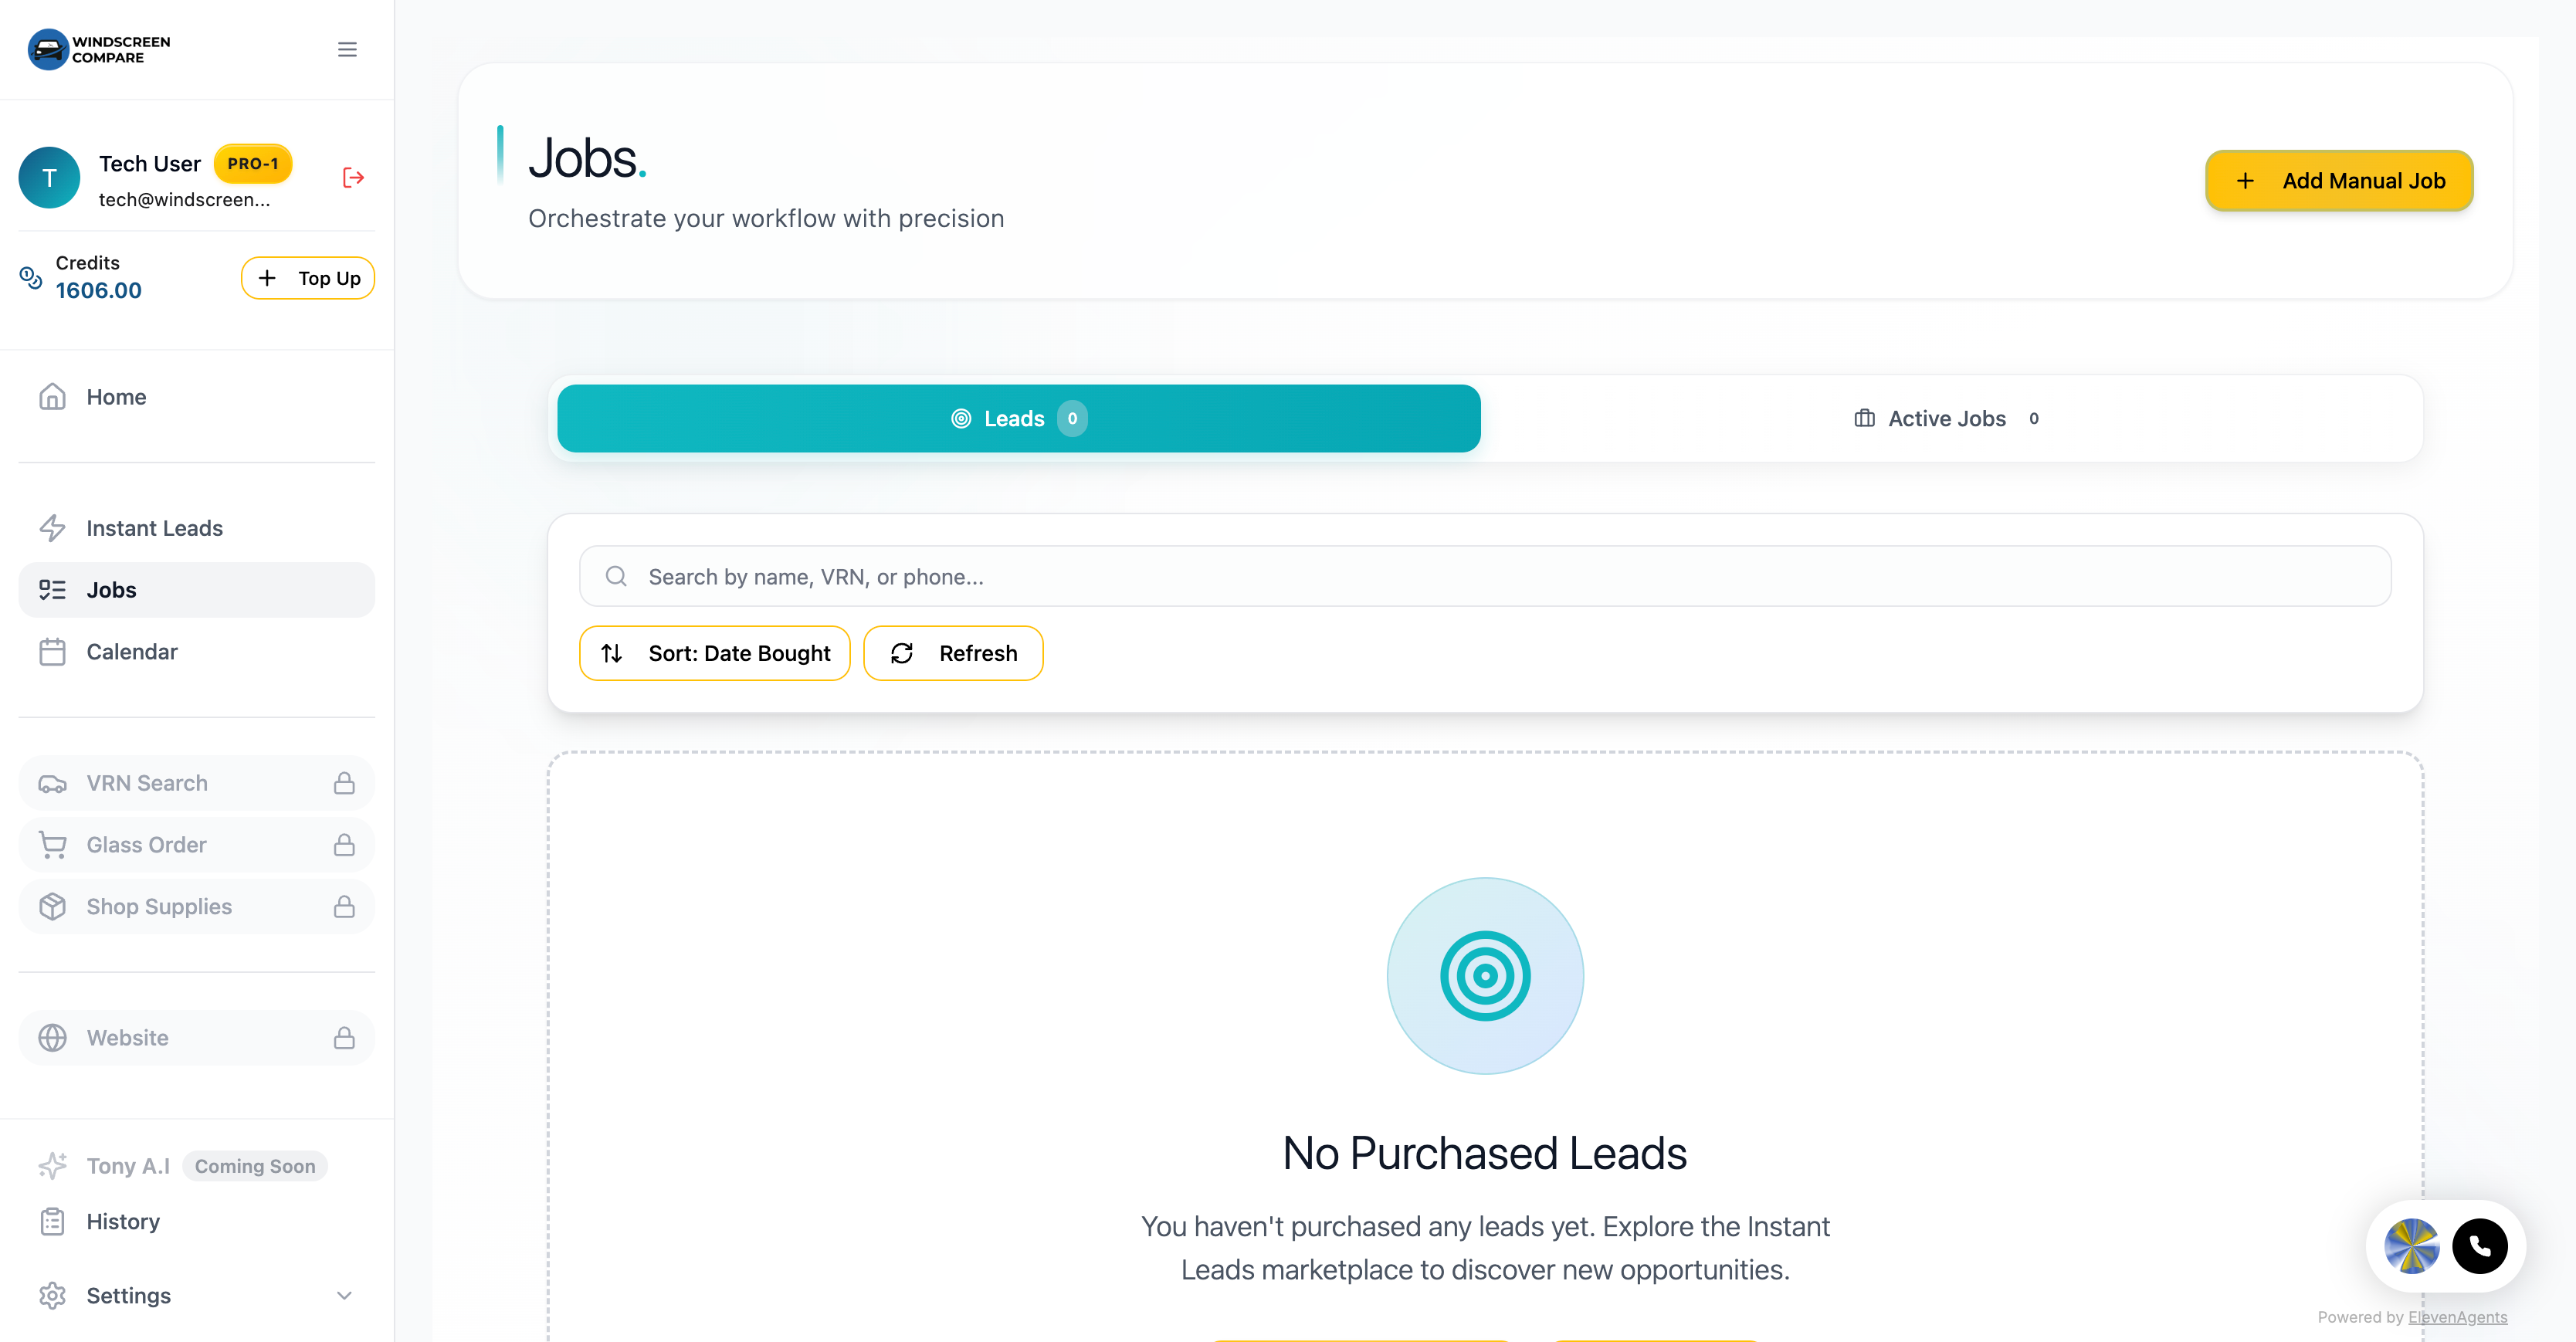Click the No Purchased Leads heading

[x=1485, y=1153]
